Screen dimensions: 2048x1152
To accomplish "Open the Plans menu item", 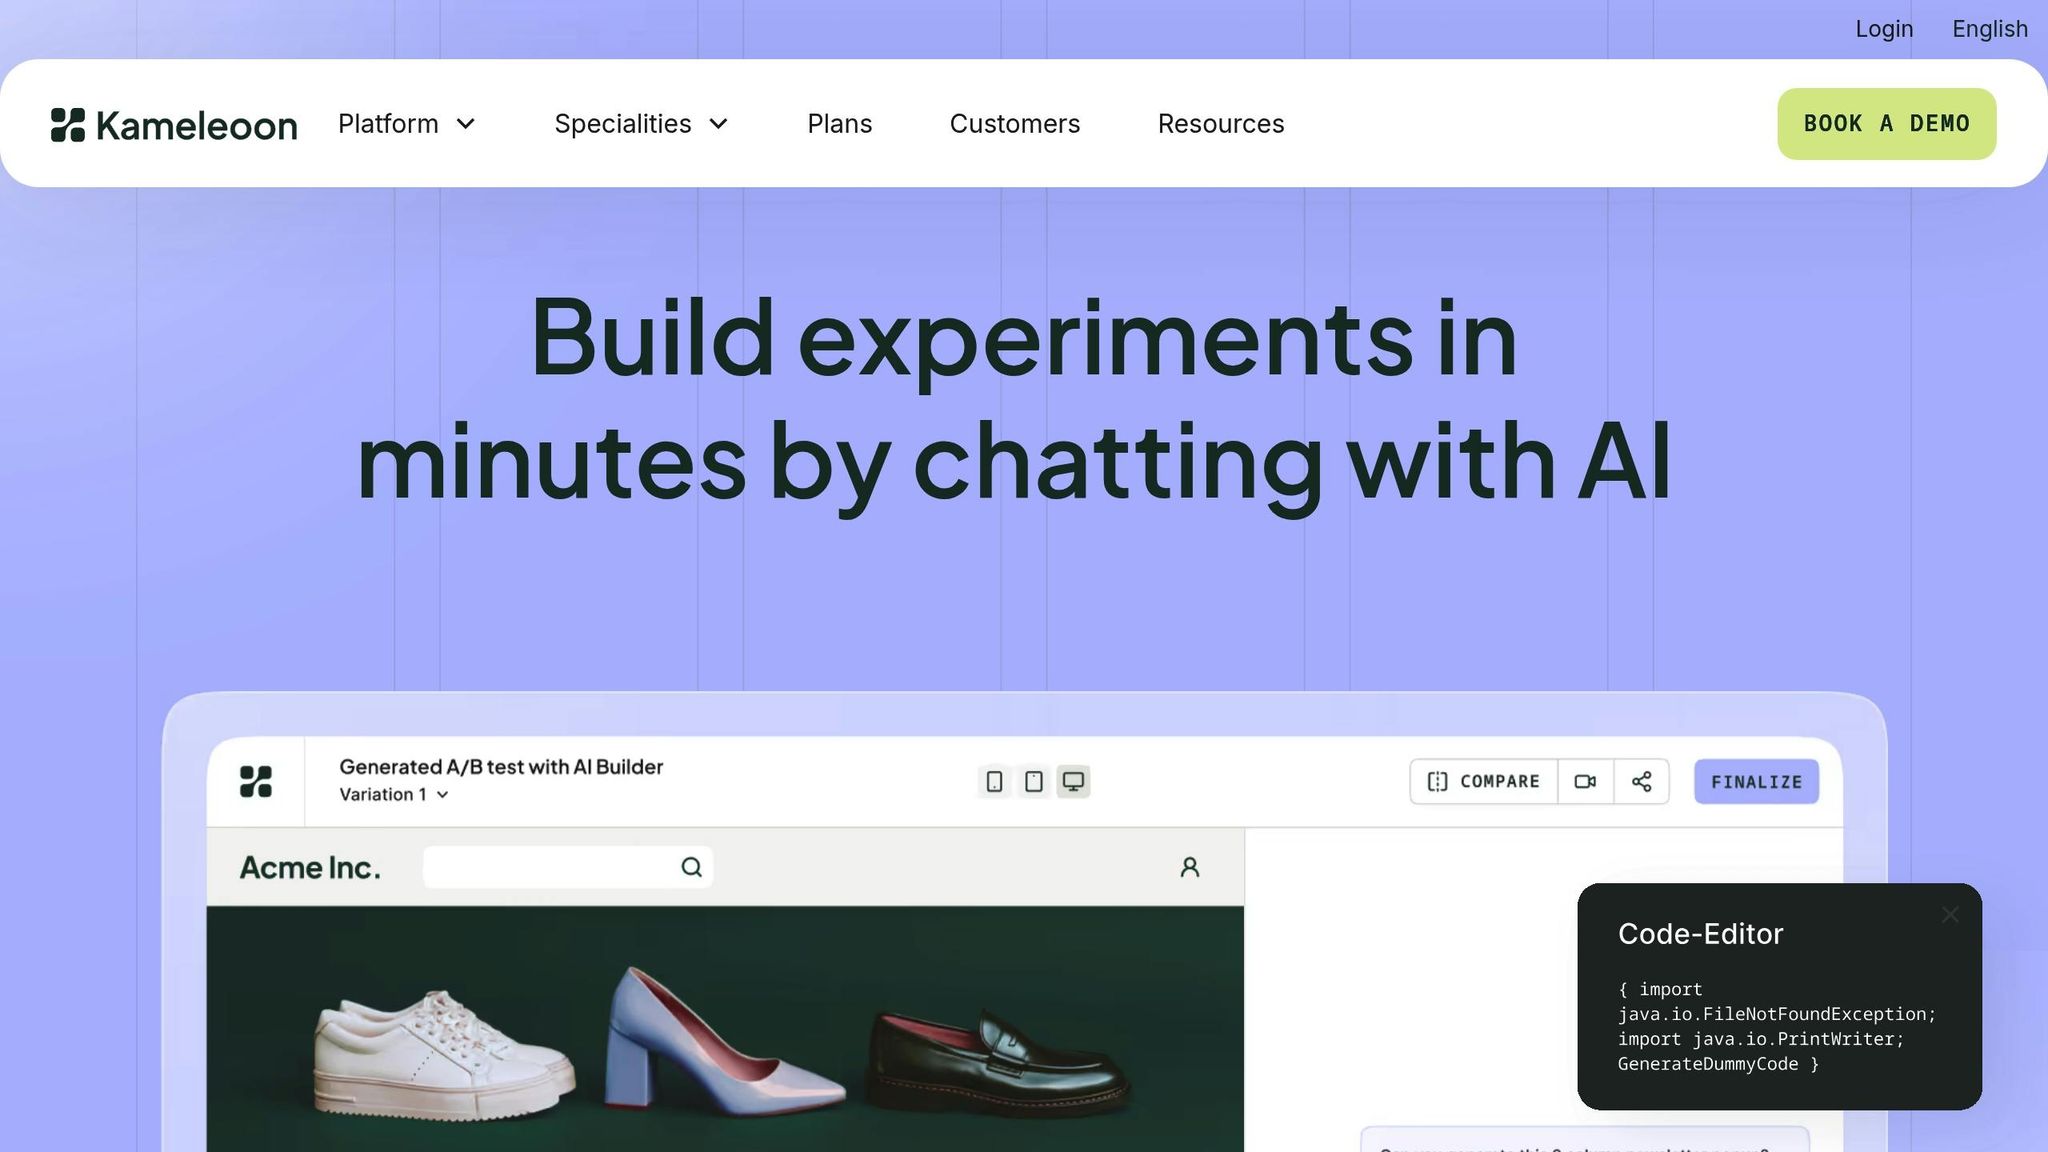I will [839, 124].
